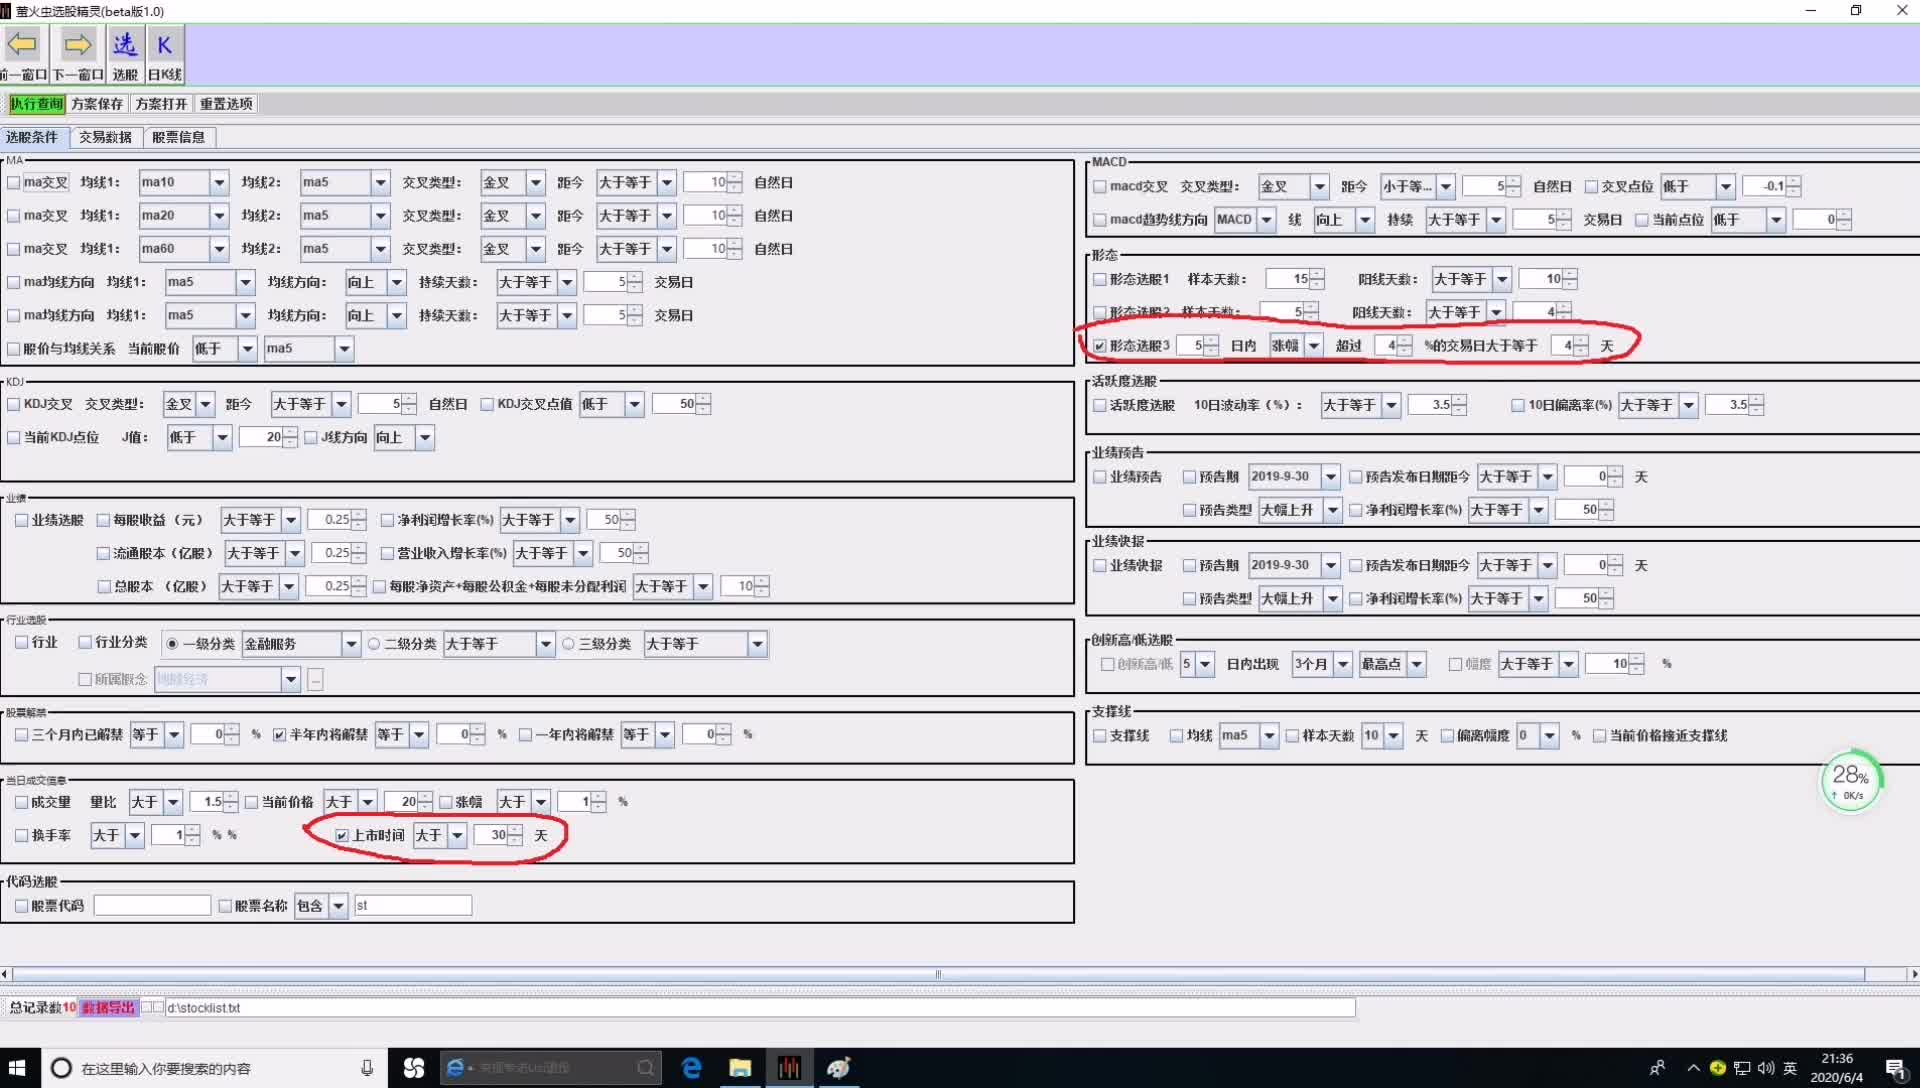
Task: Click the 股票代码 input field
Action: click(152, 906)
